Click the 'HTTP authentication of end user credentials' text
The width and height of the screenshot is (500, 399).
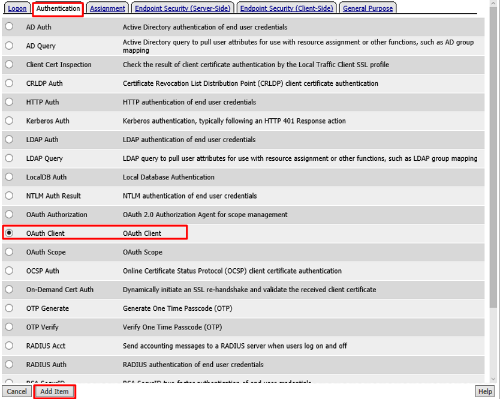(x=189, y=102)
